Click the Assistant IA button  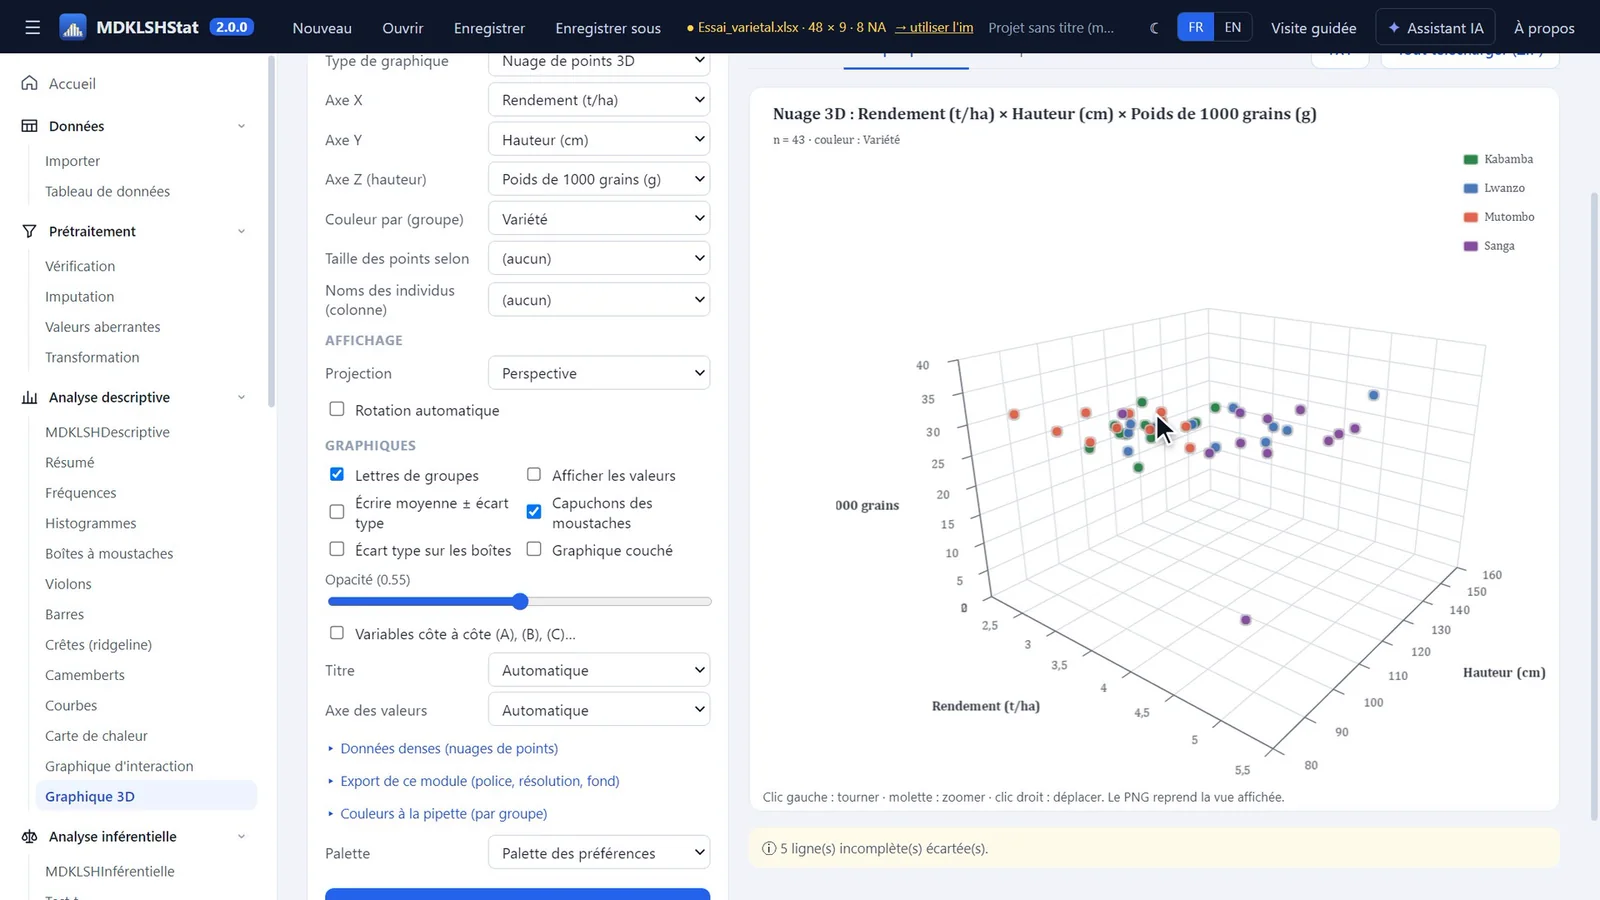pos(1436,28)
